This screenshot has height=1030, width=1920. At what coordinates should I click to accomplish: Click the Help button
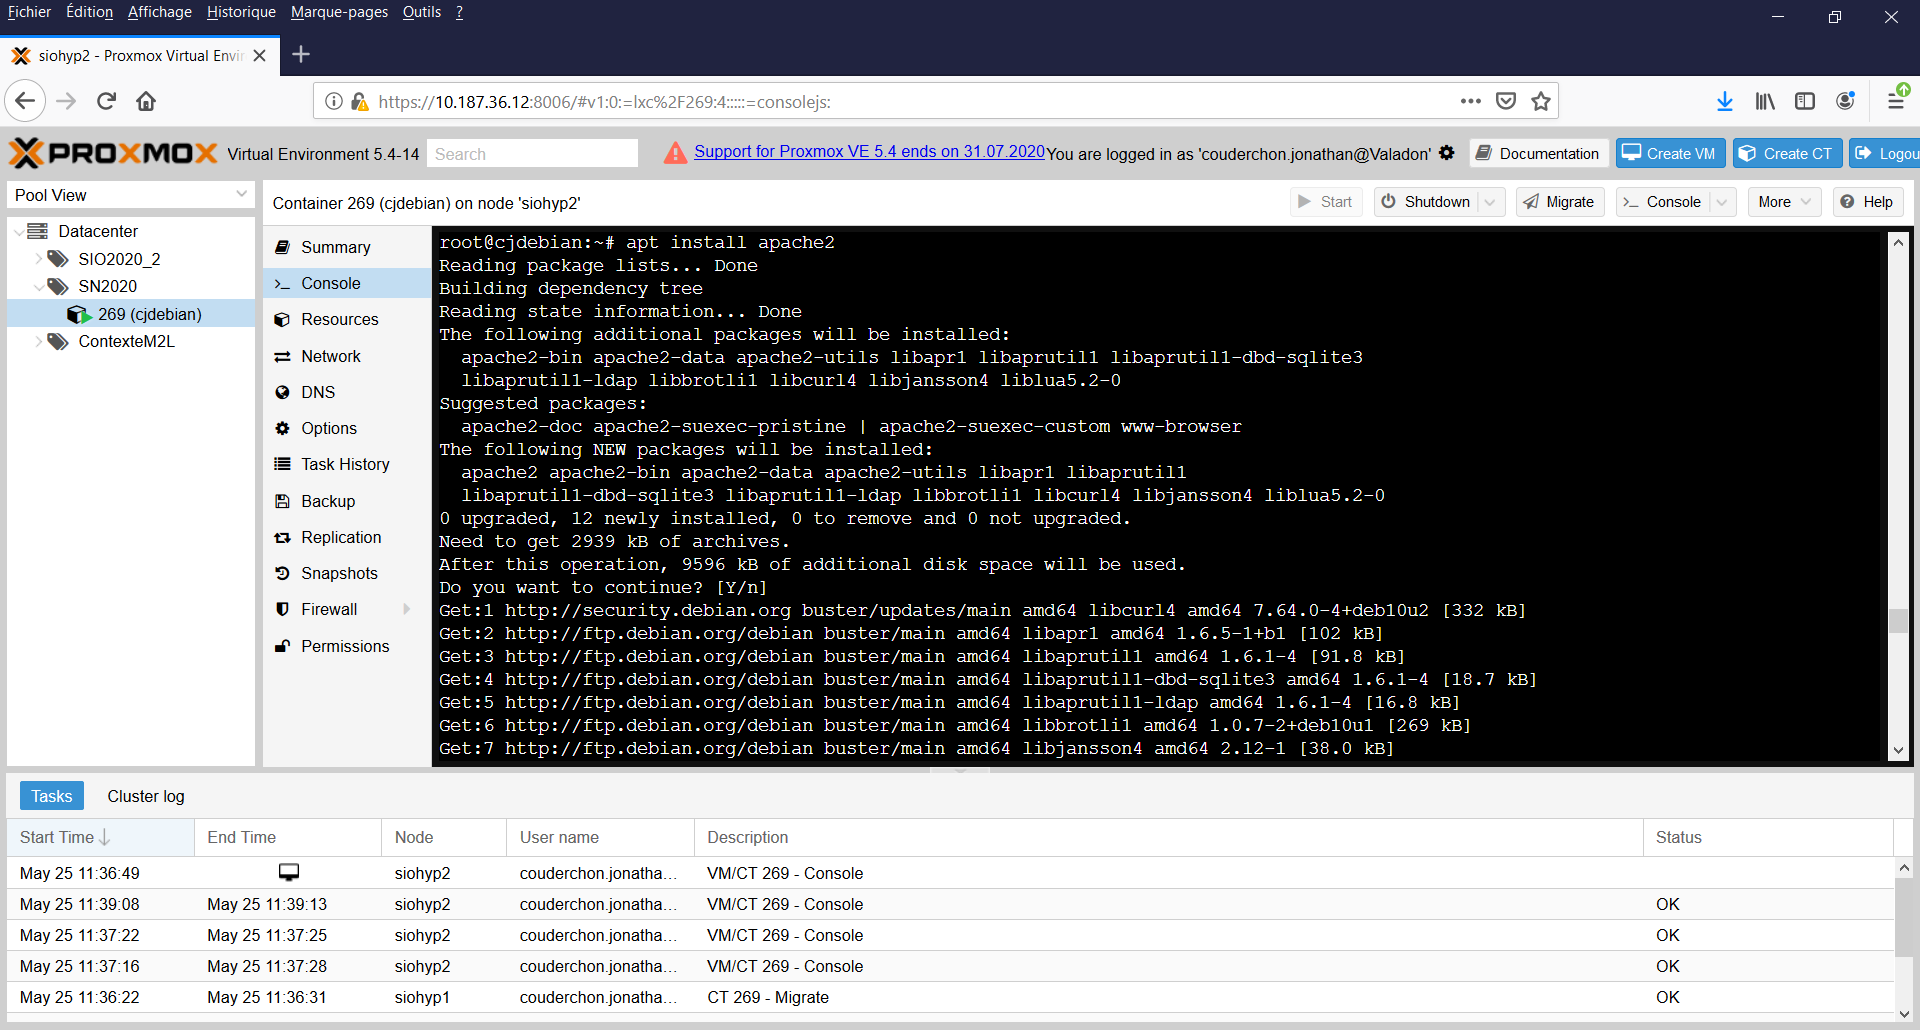(1868, 202)
